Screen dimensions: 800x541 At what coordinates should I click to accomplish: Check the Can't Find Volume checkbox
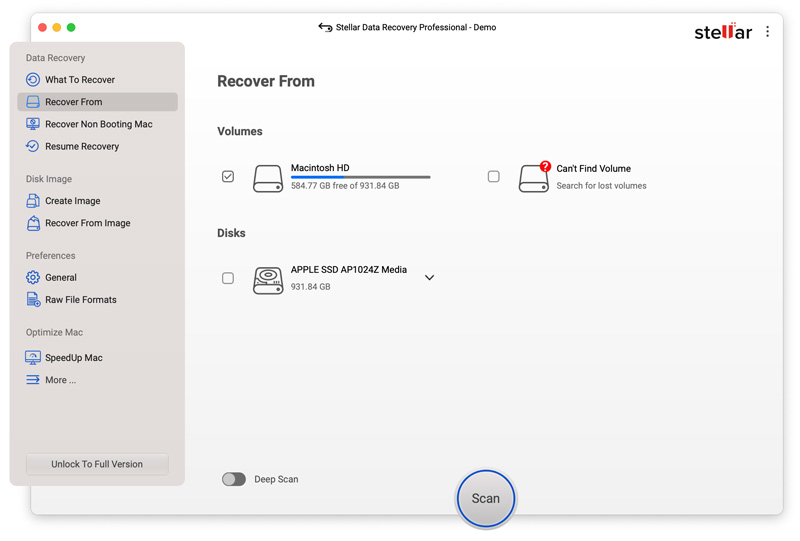point(493,177)
